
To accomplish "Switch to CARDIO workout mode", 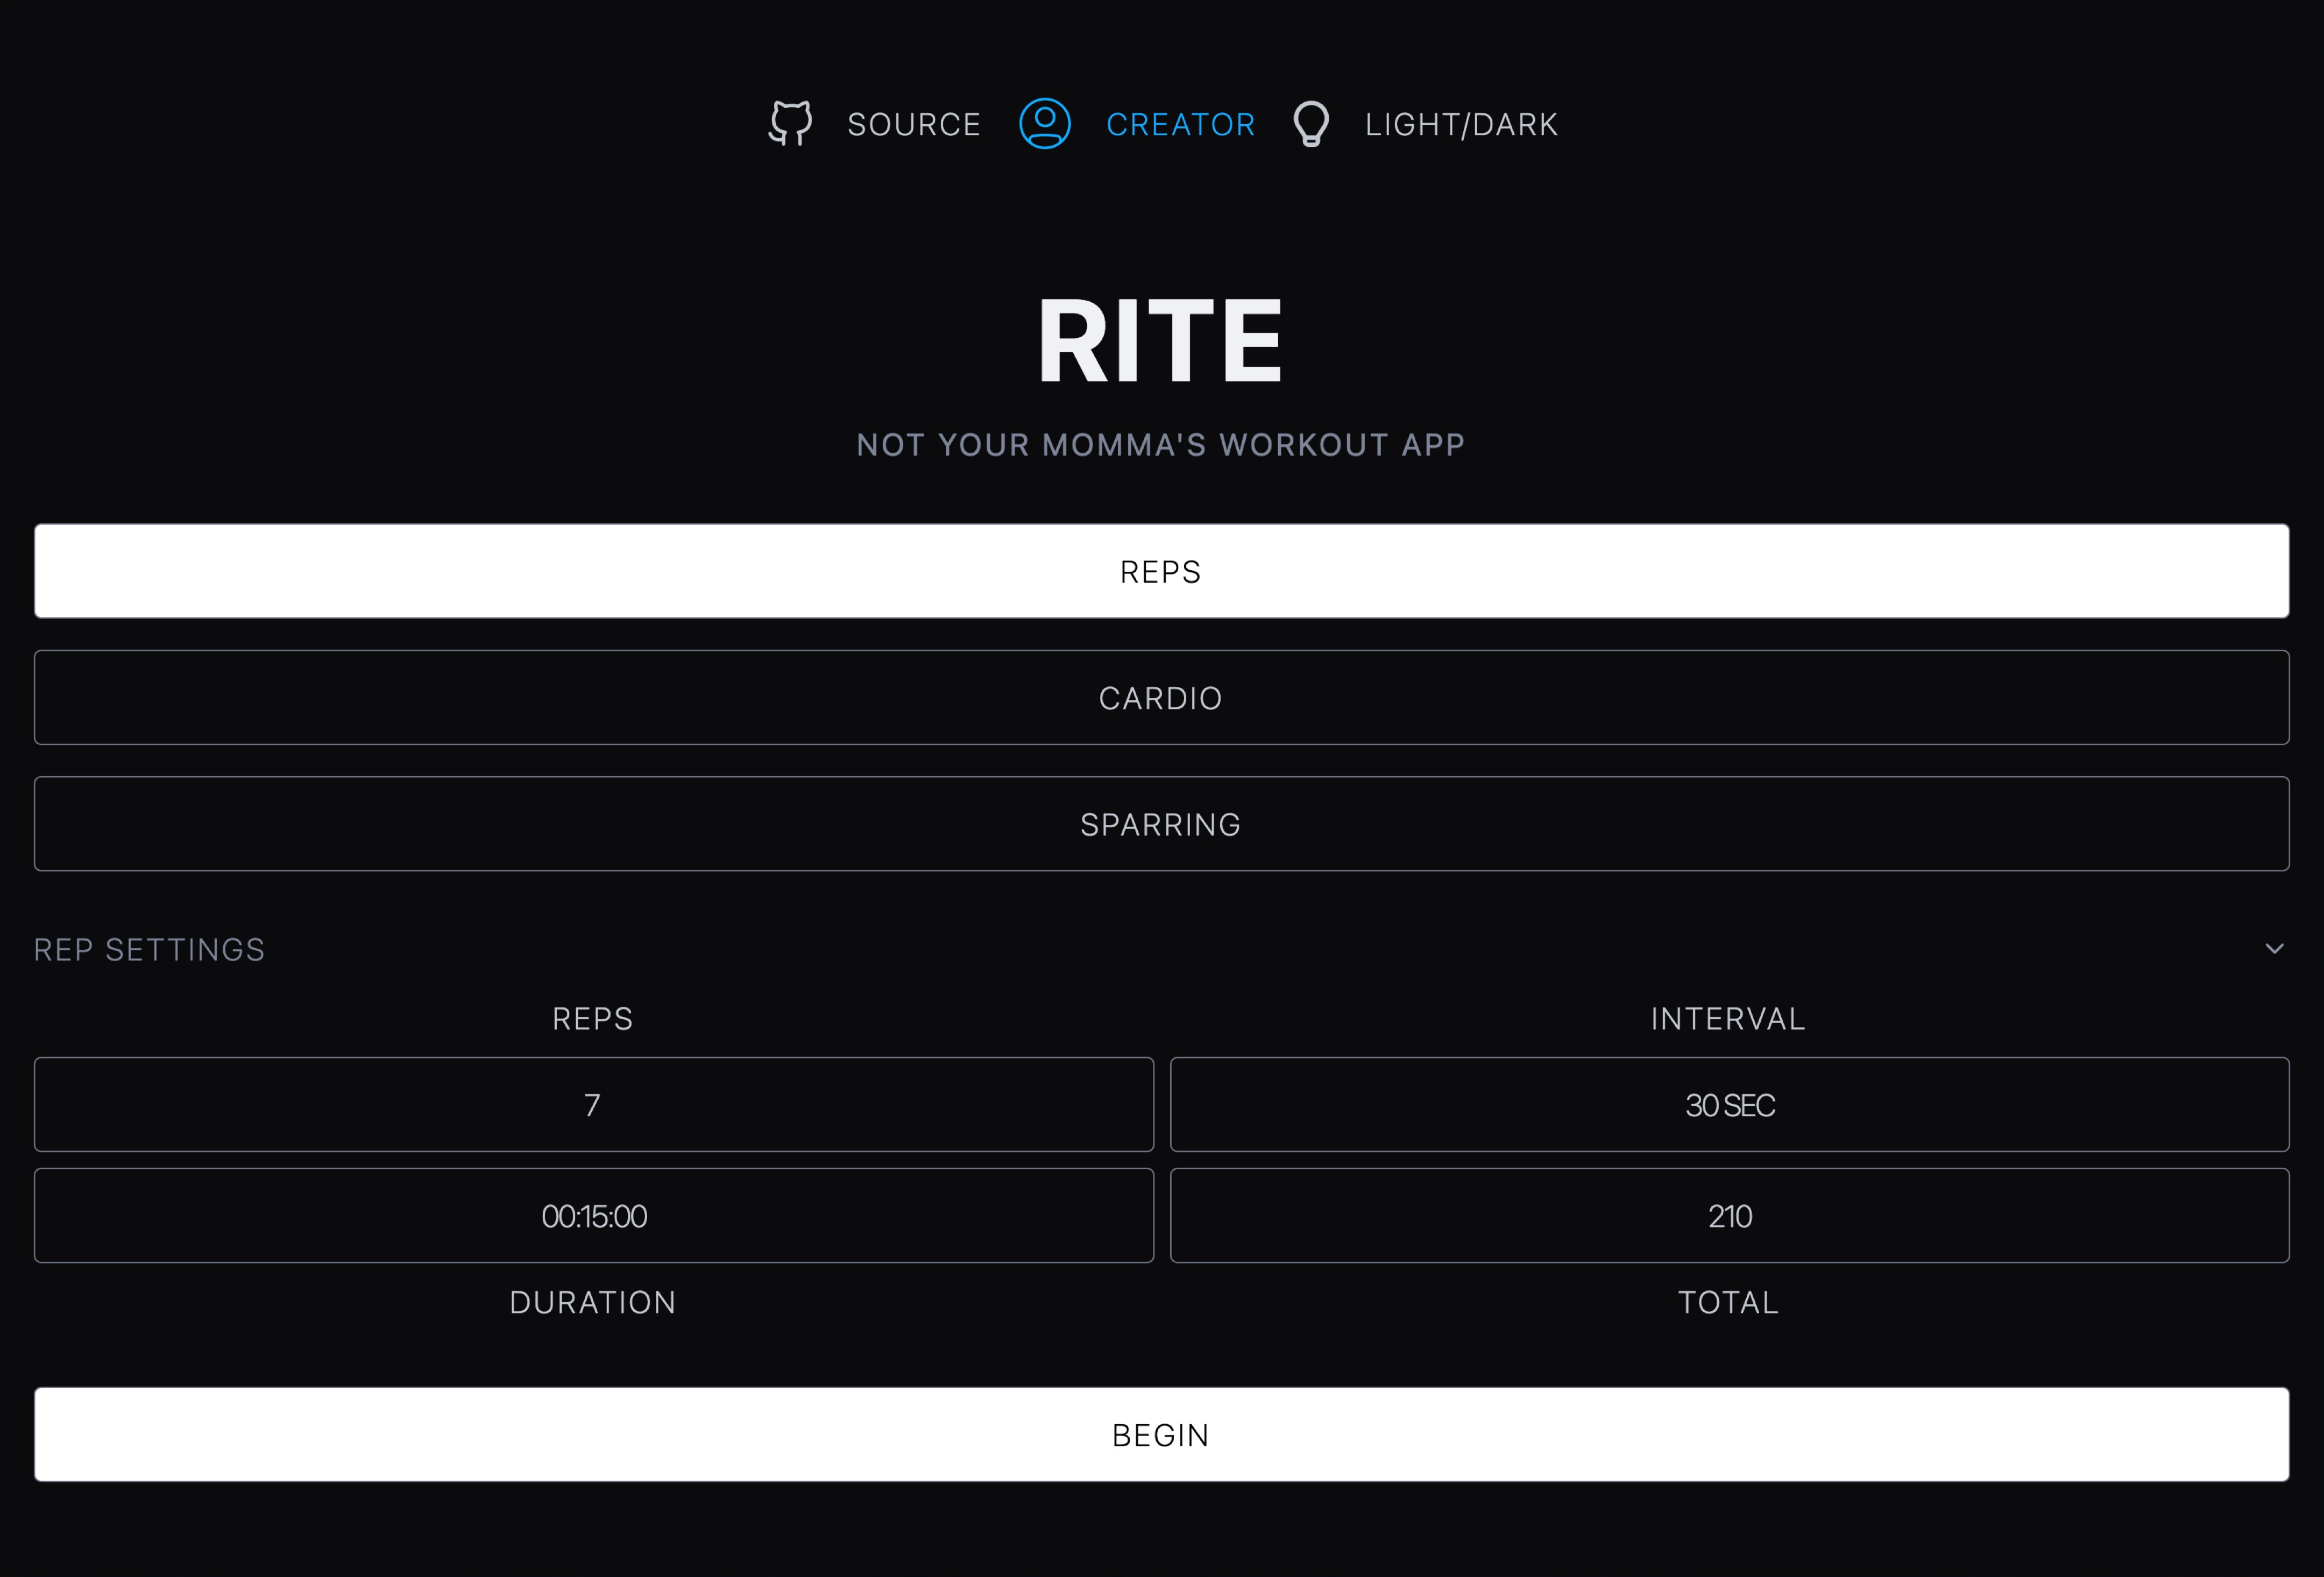I will (x=1161, y=698).
